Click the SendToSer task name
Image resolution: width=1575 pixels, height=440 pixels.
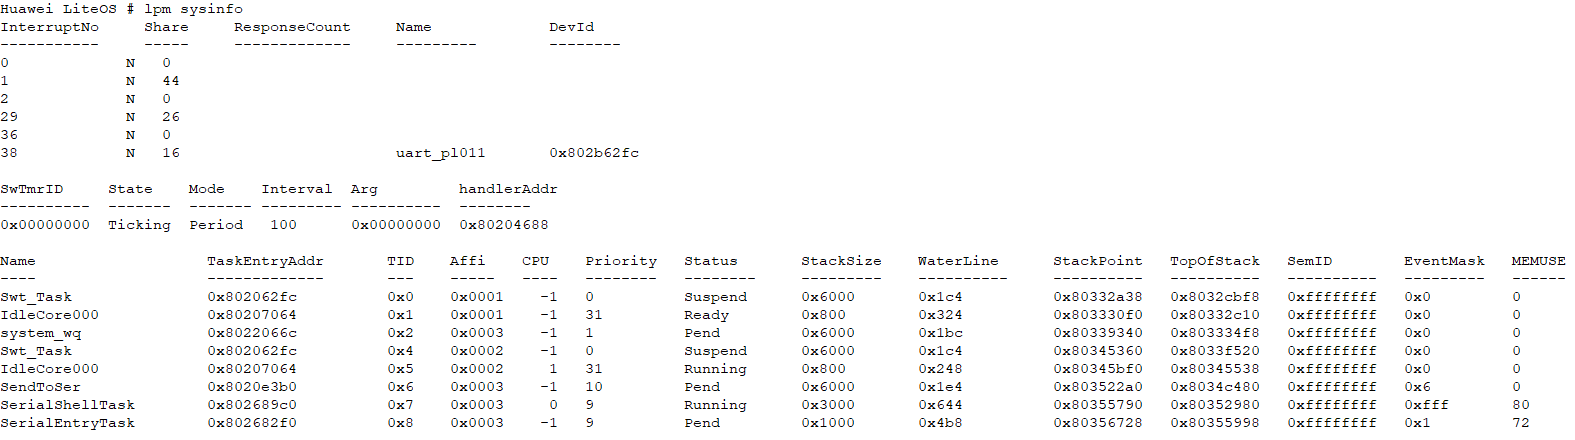[41, 387]
